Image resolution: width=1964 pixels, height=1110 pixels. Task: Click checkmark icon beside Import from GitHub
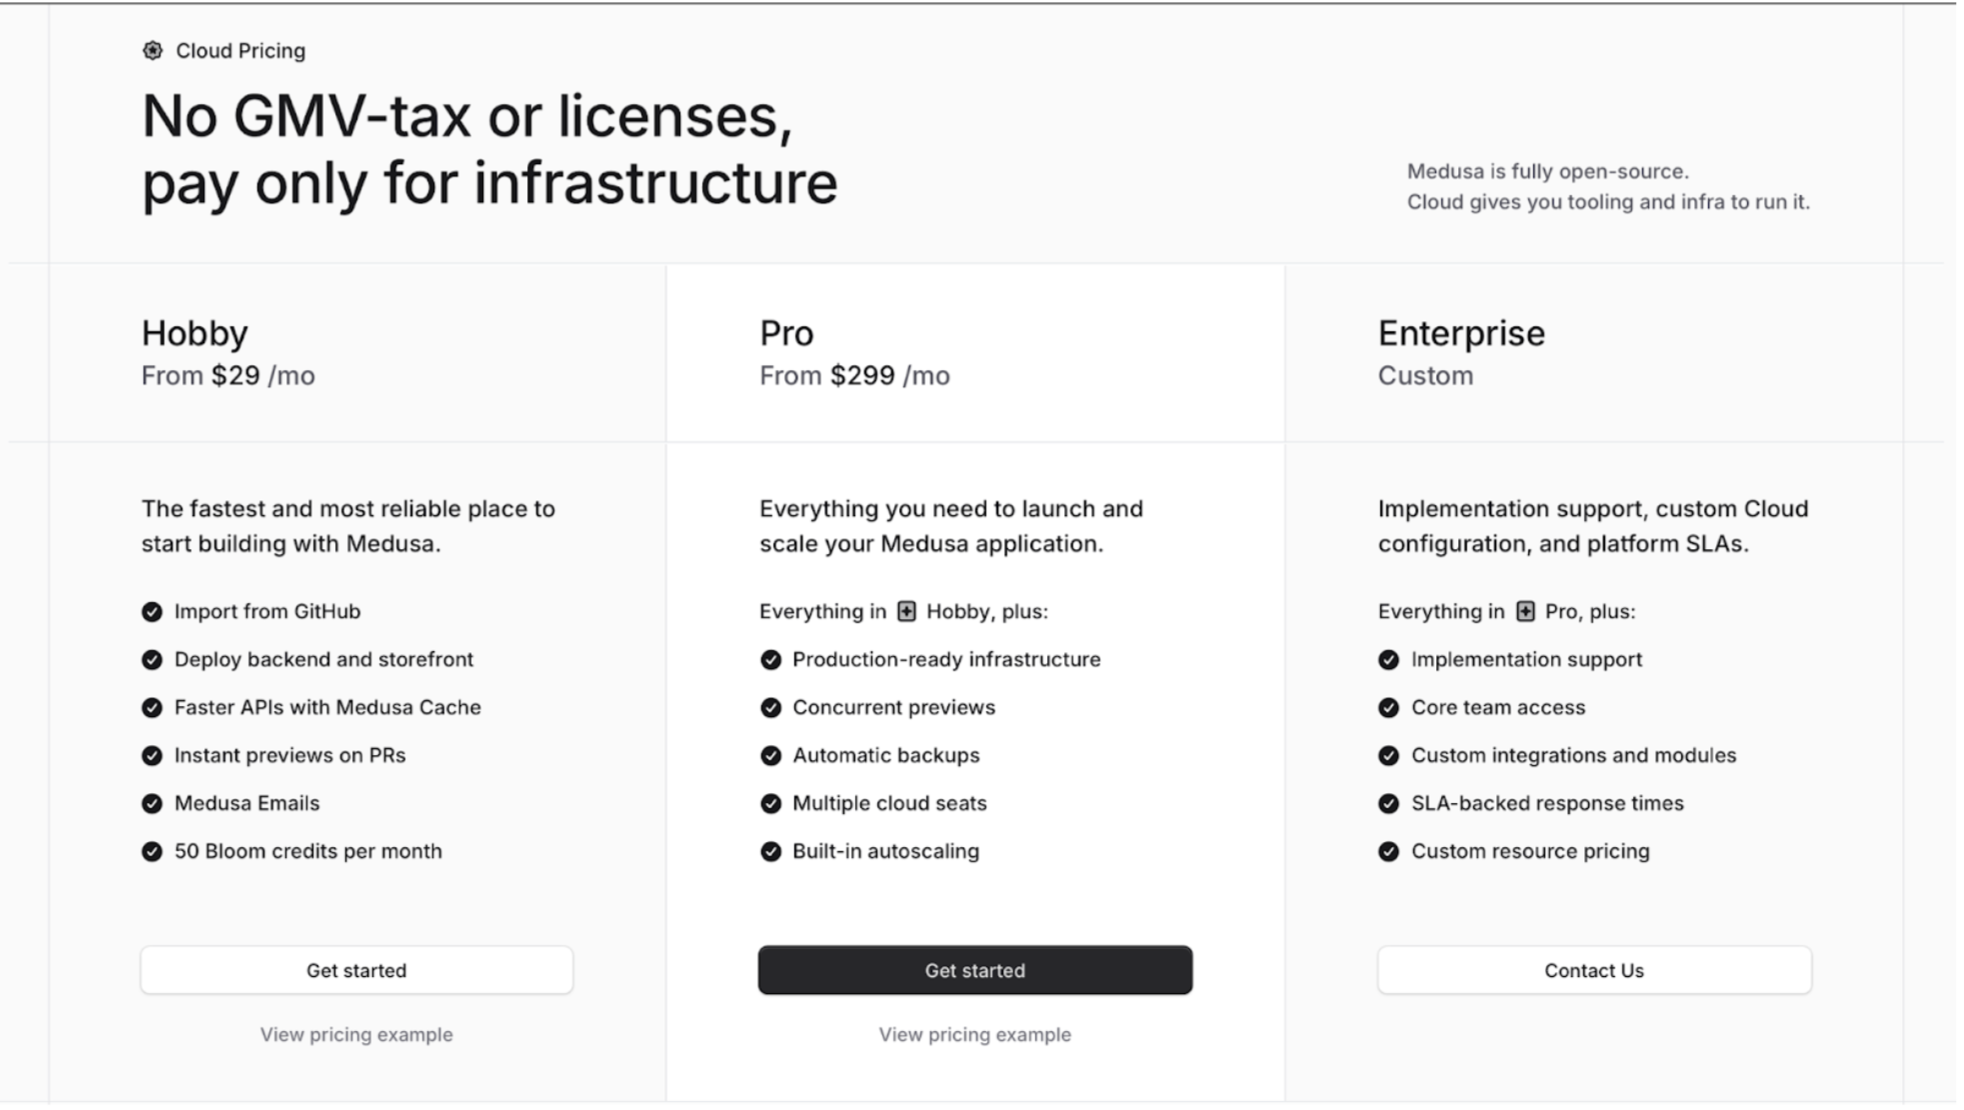click(152, 612)
